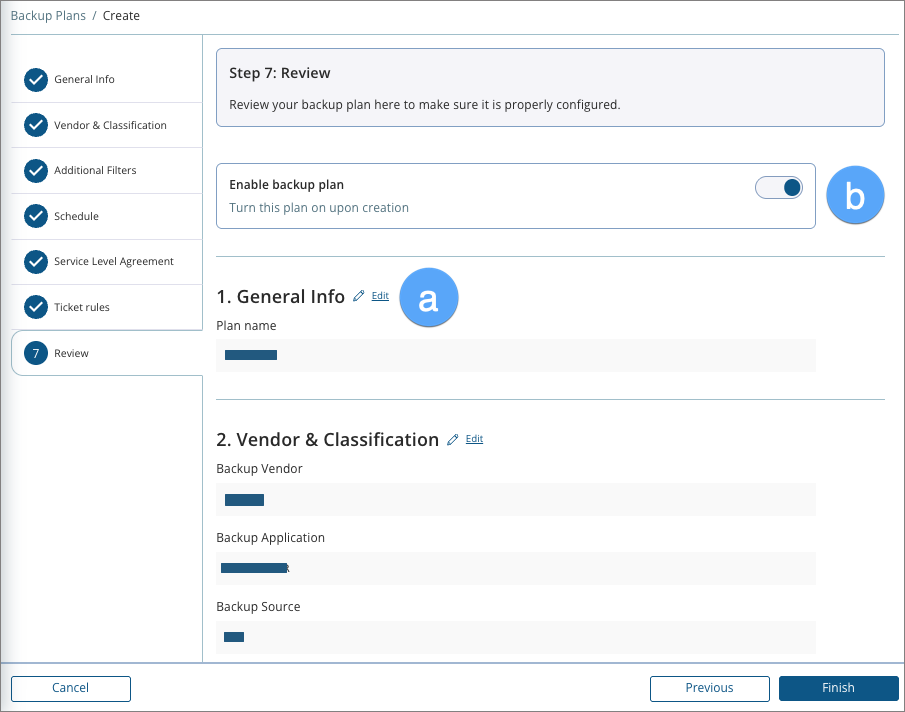Click the Service Level Agreement checkmark icon
The height and width of the screenshot is (712, 905).
pos(36,262)
